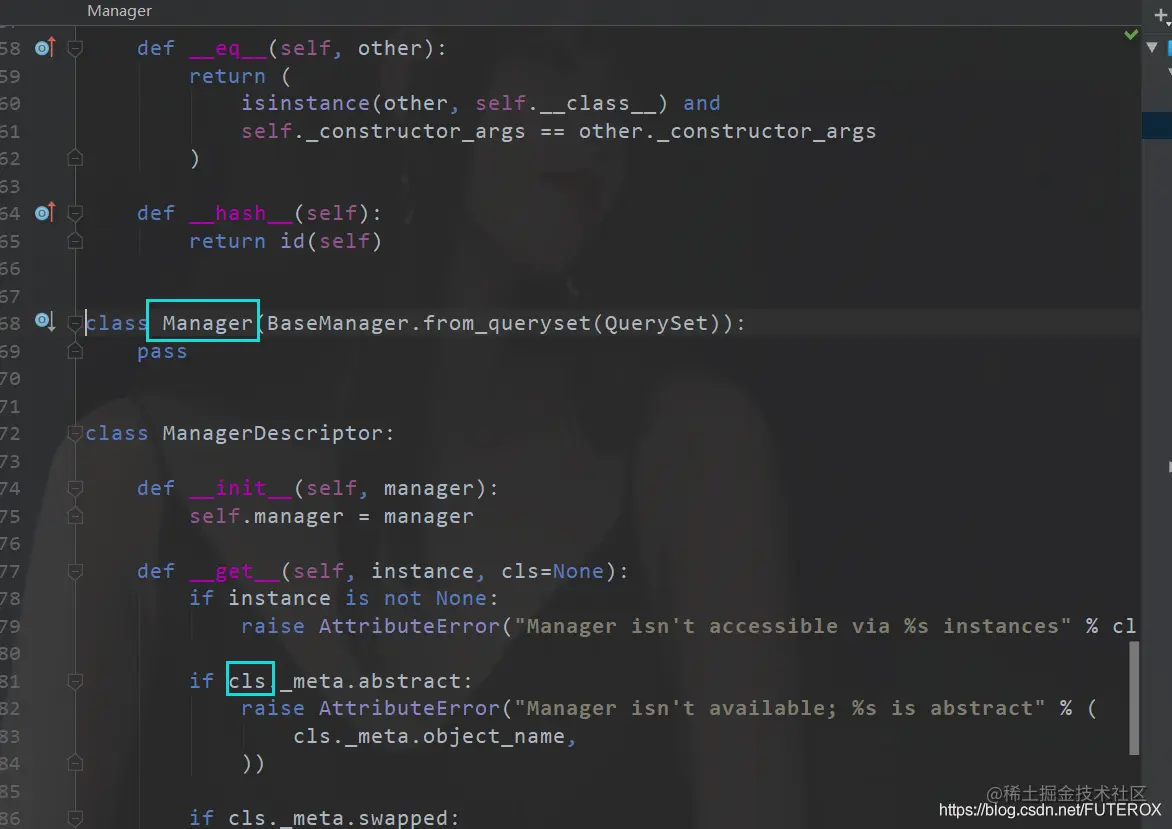
Task: Click '__hash__' method name
Action: tap(241, 214)
